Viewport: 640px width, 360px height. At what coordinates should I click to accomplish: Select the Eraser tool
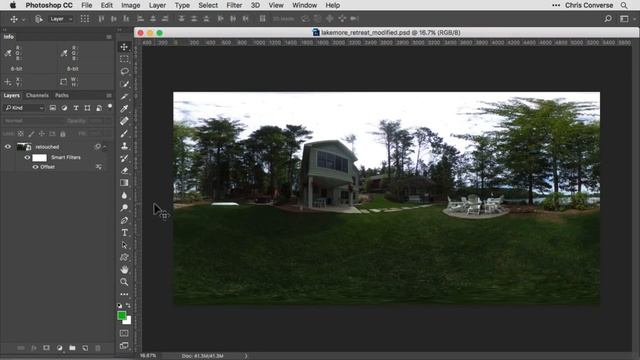pos(124,171)
